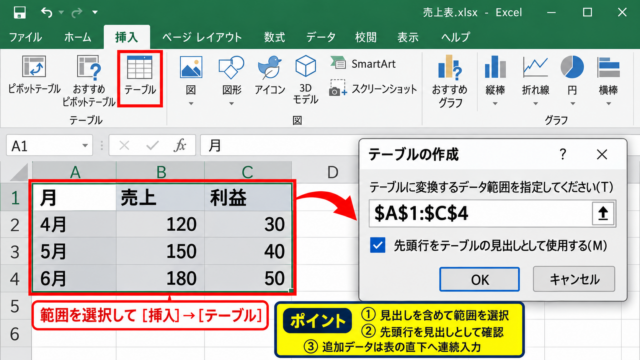Select column B header
Screen dimensions: 640x360
coord(161,172)
